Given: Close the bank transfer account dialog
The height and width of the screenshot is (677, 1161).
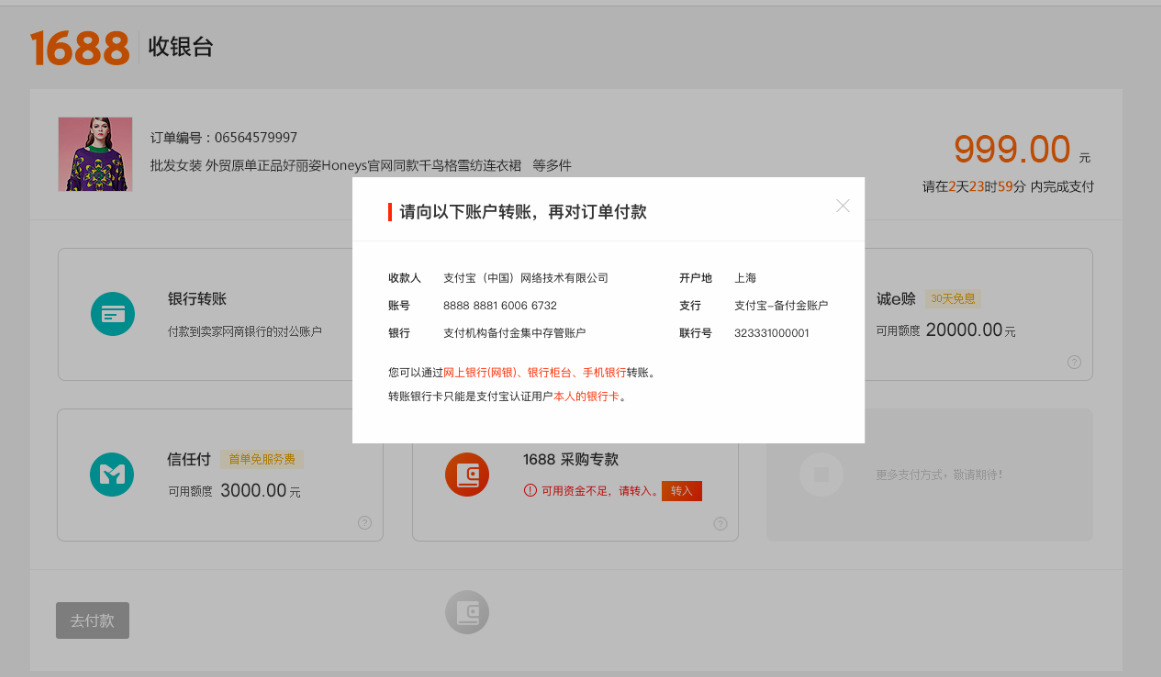Looking at the screenshot, I should pos(843,206).
